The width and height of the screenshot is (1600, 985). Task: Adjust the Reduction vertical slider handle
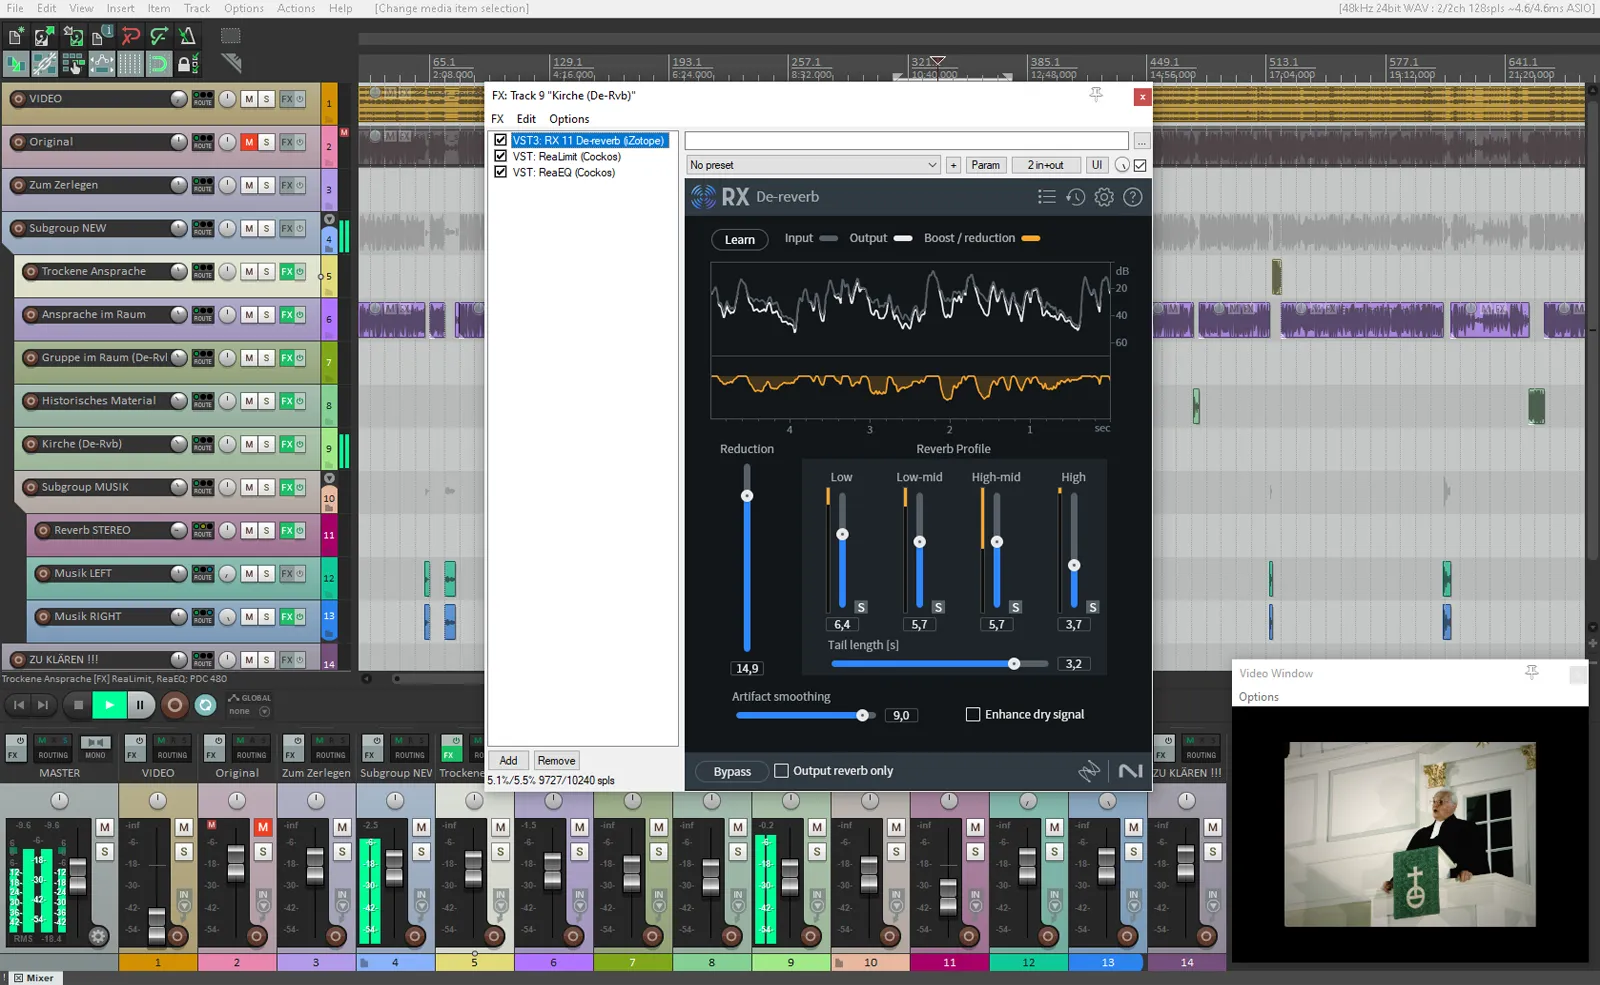747,496
